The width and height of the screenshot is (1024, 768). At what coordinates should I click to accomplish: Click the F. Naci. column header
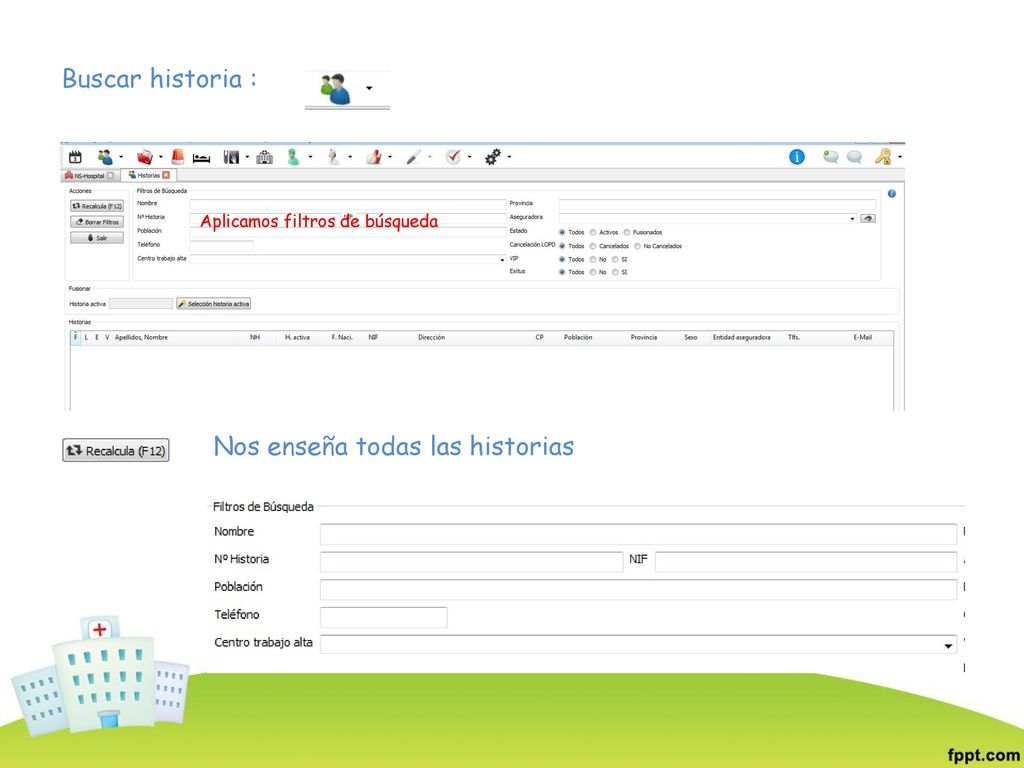click(x=342, y=338)
